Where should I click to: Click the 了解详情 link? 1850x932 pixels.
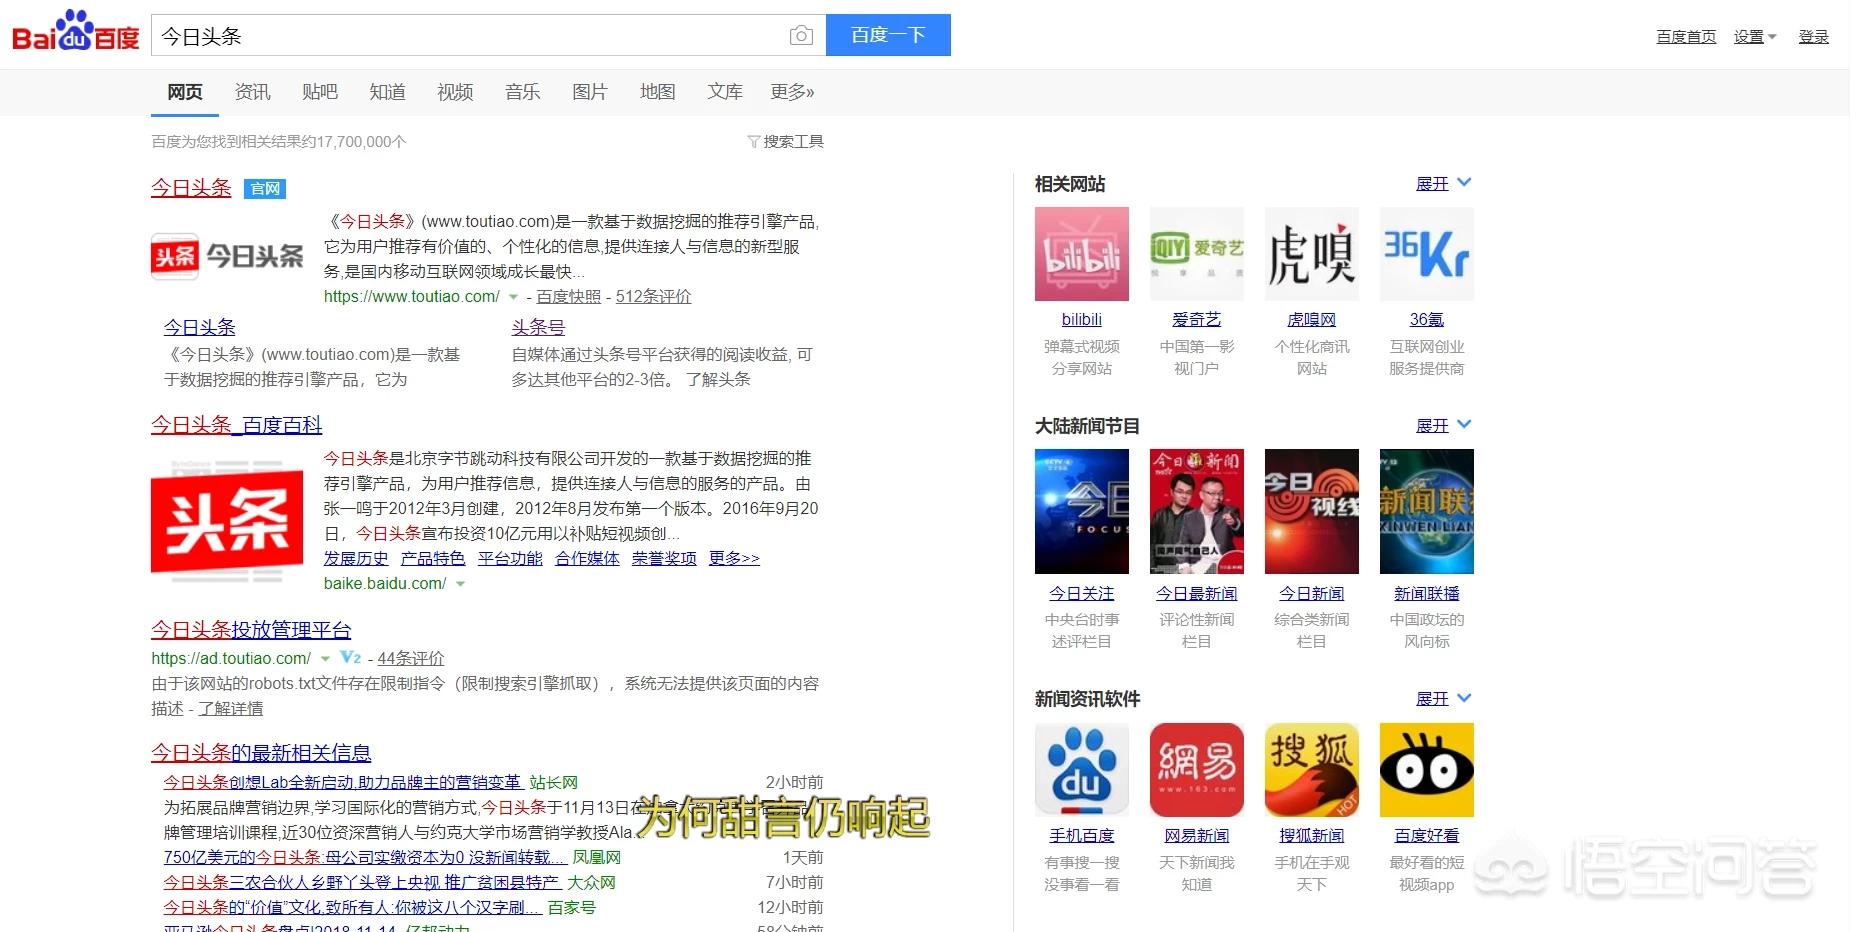click(230, 709)
